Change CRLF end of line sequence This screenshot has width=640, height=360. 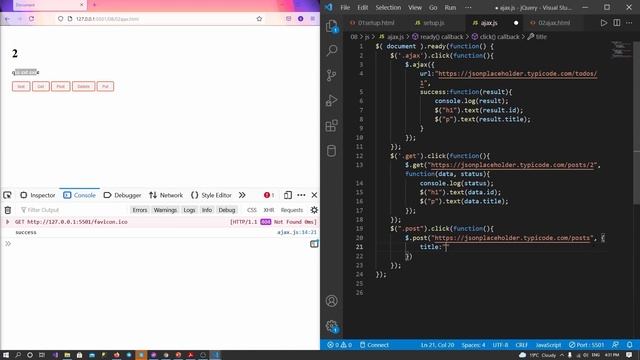coord(521,345)
